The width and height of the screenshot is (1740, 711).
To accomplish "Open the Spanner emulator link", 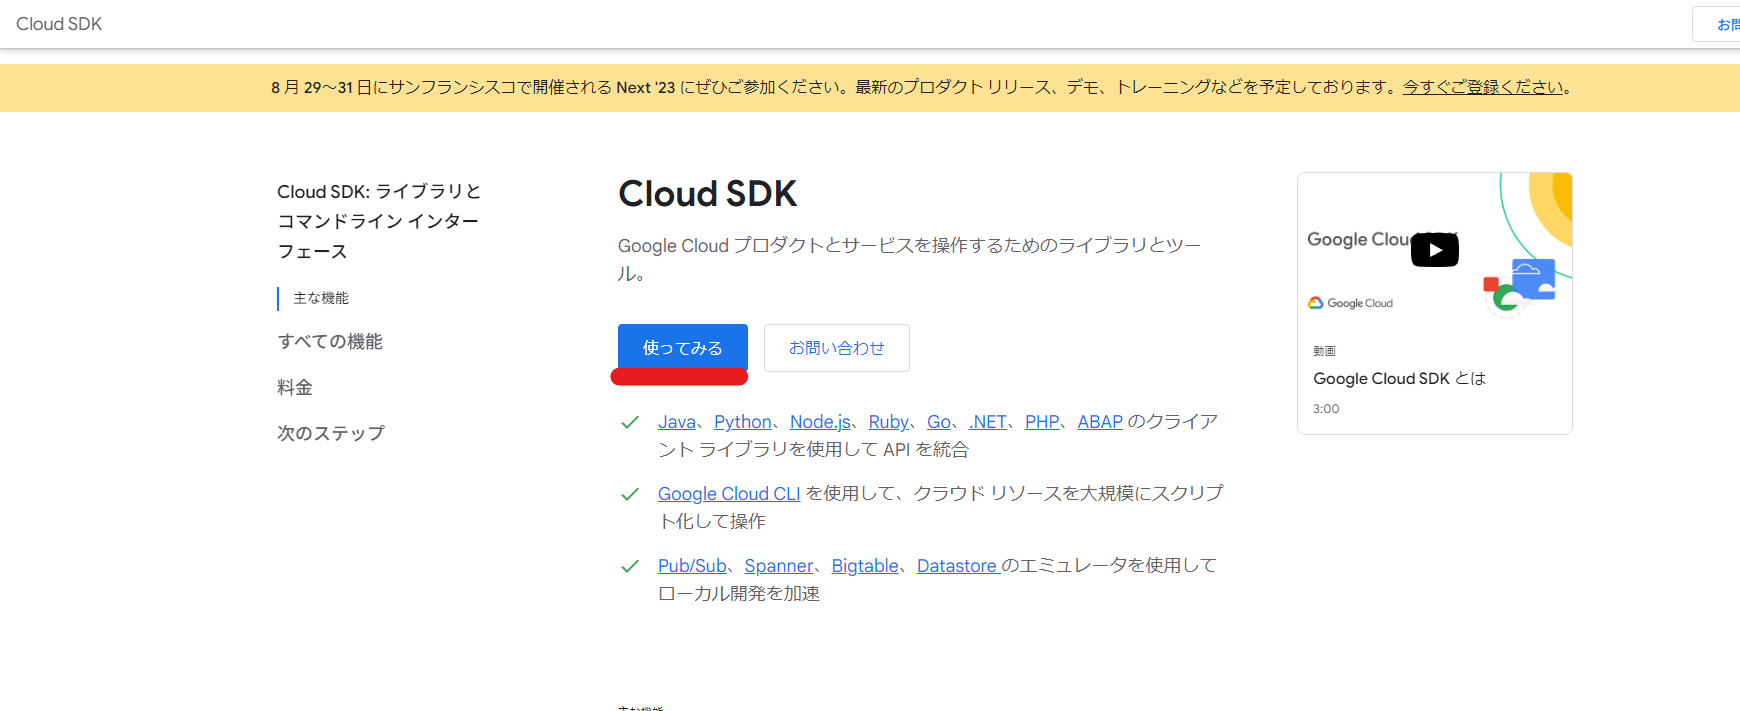I will 779,566.
